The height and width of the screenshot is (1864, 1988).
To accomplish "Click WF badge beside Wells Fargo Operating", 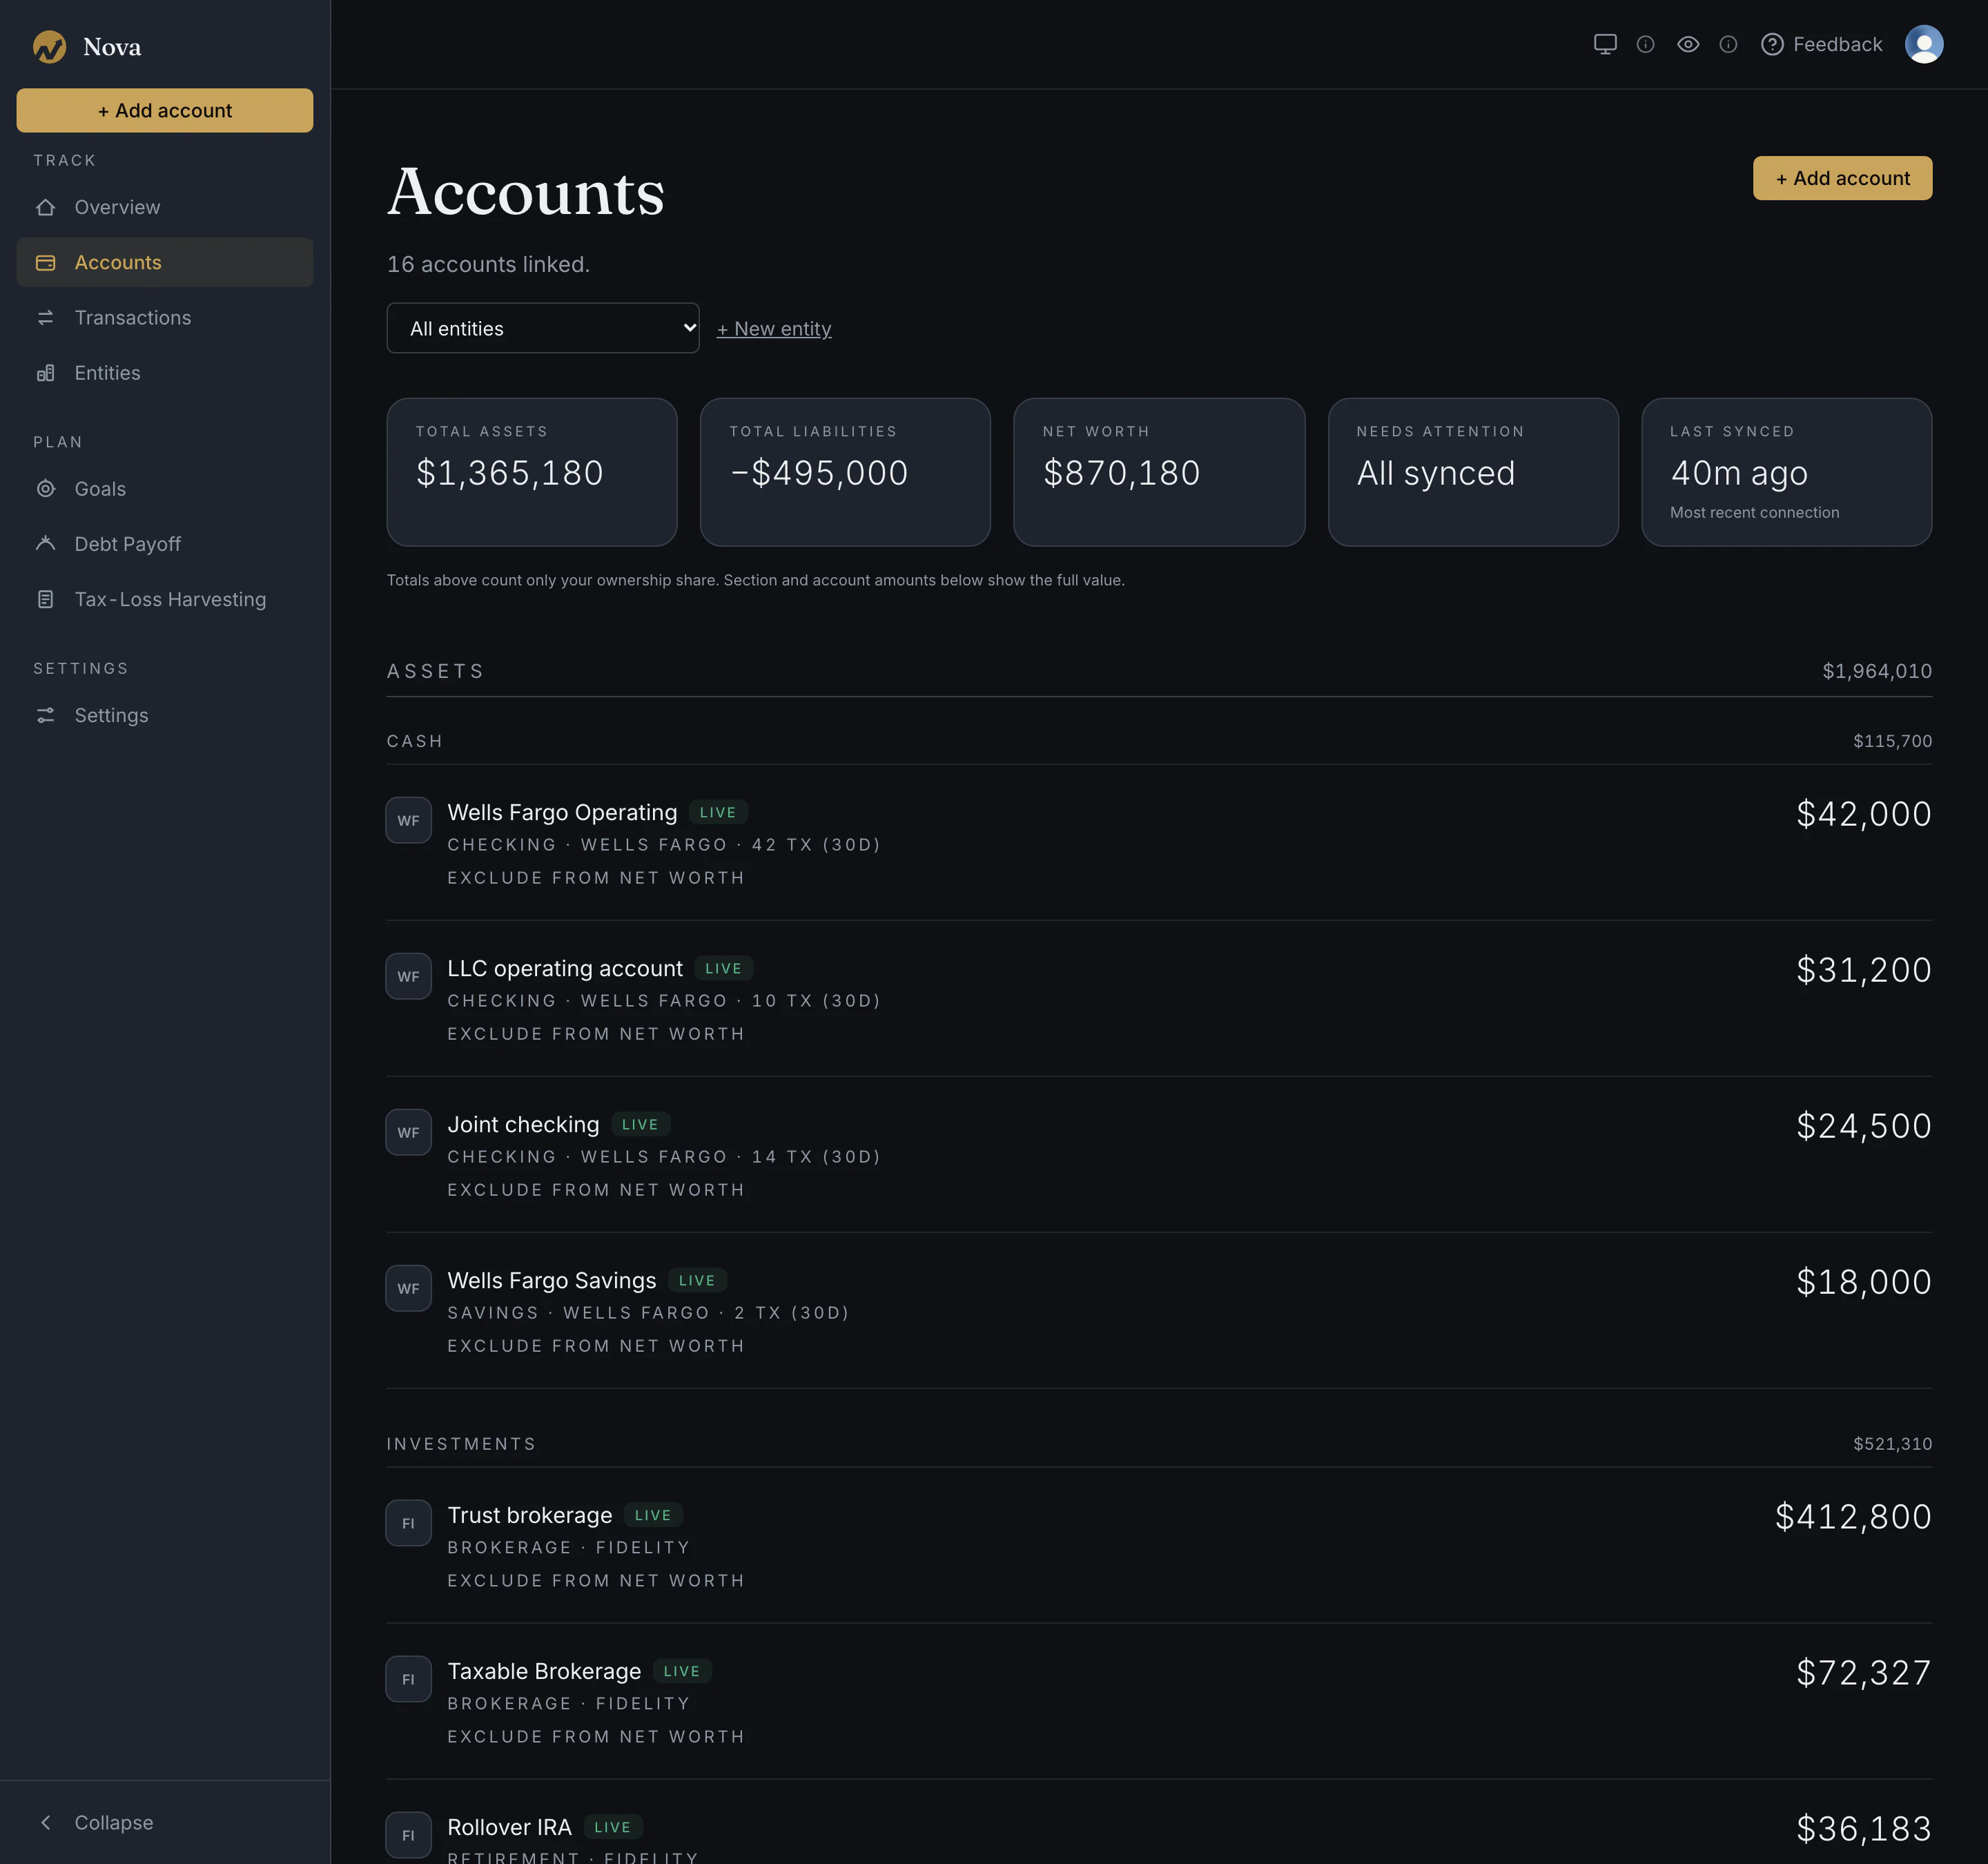I will click(x=409, y=820).
